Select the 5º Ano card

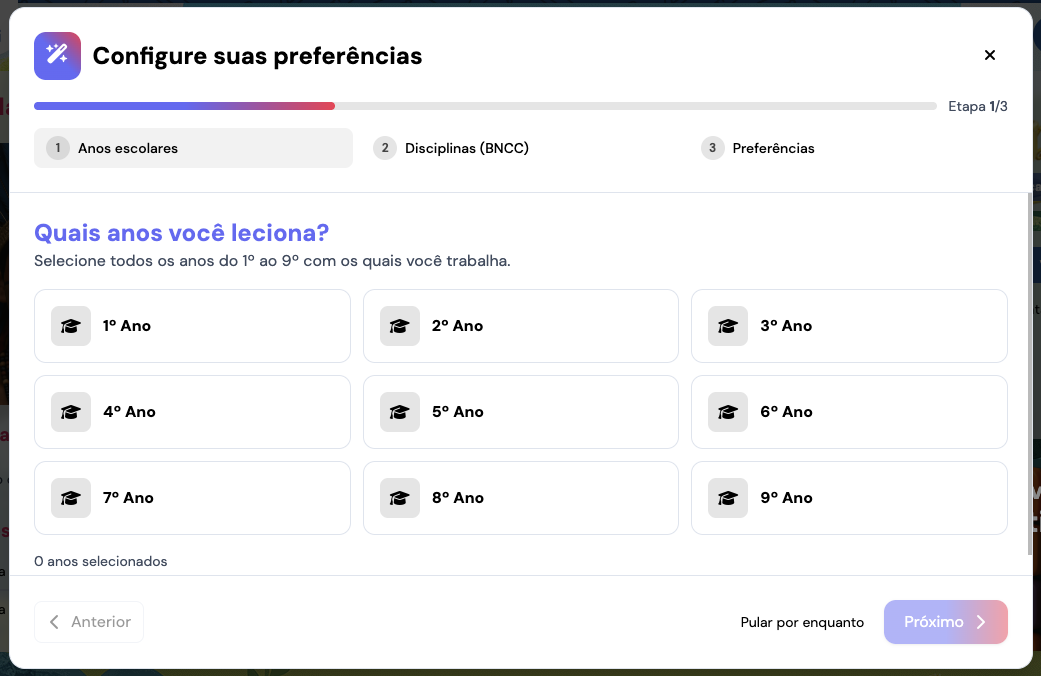(520, 412)
